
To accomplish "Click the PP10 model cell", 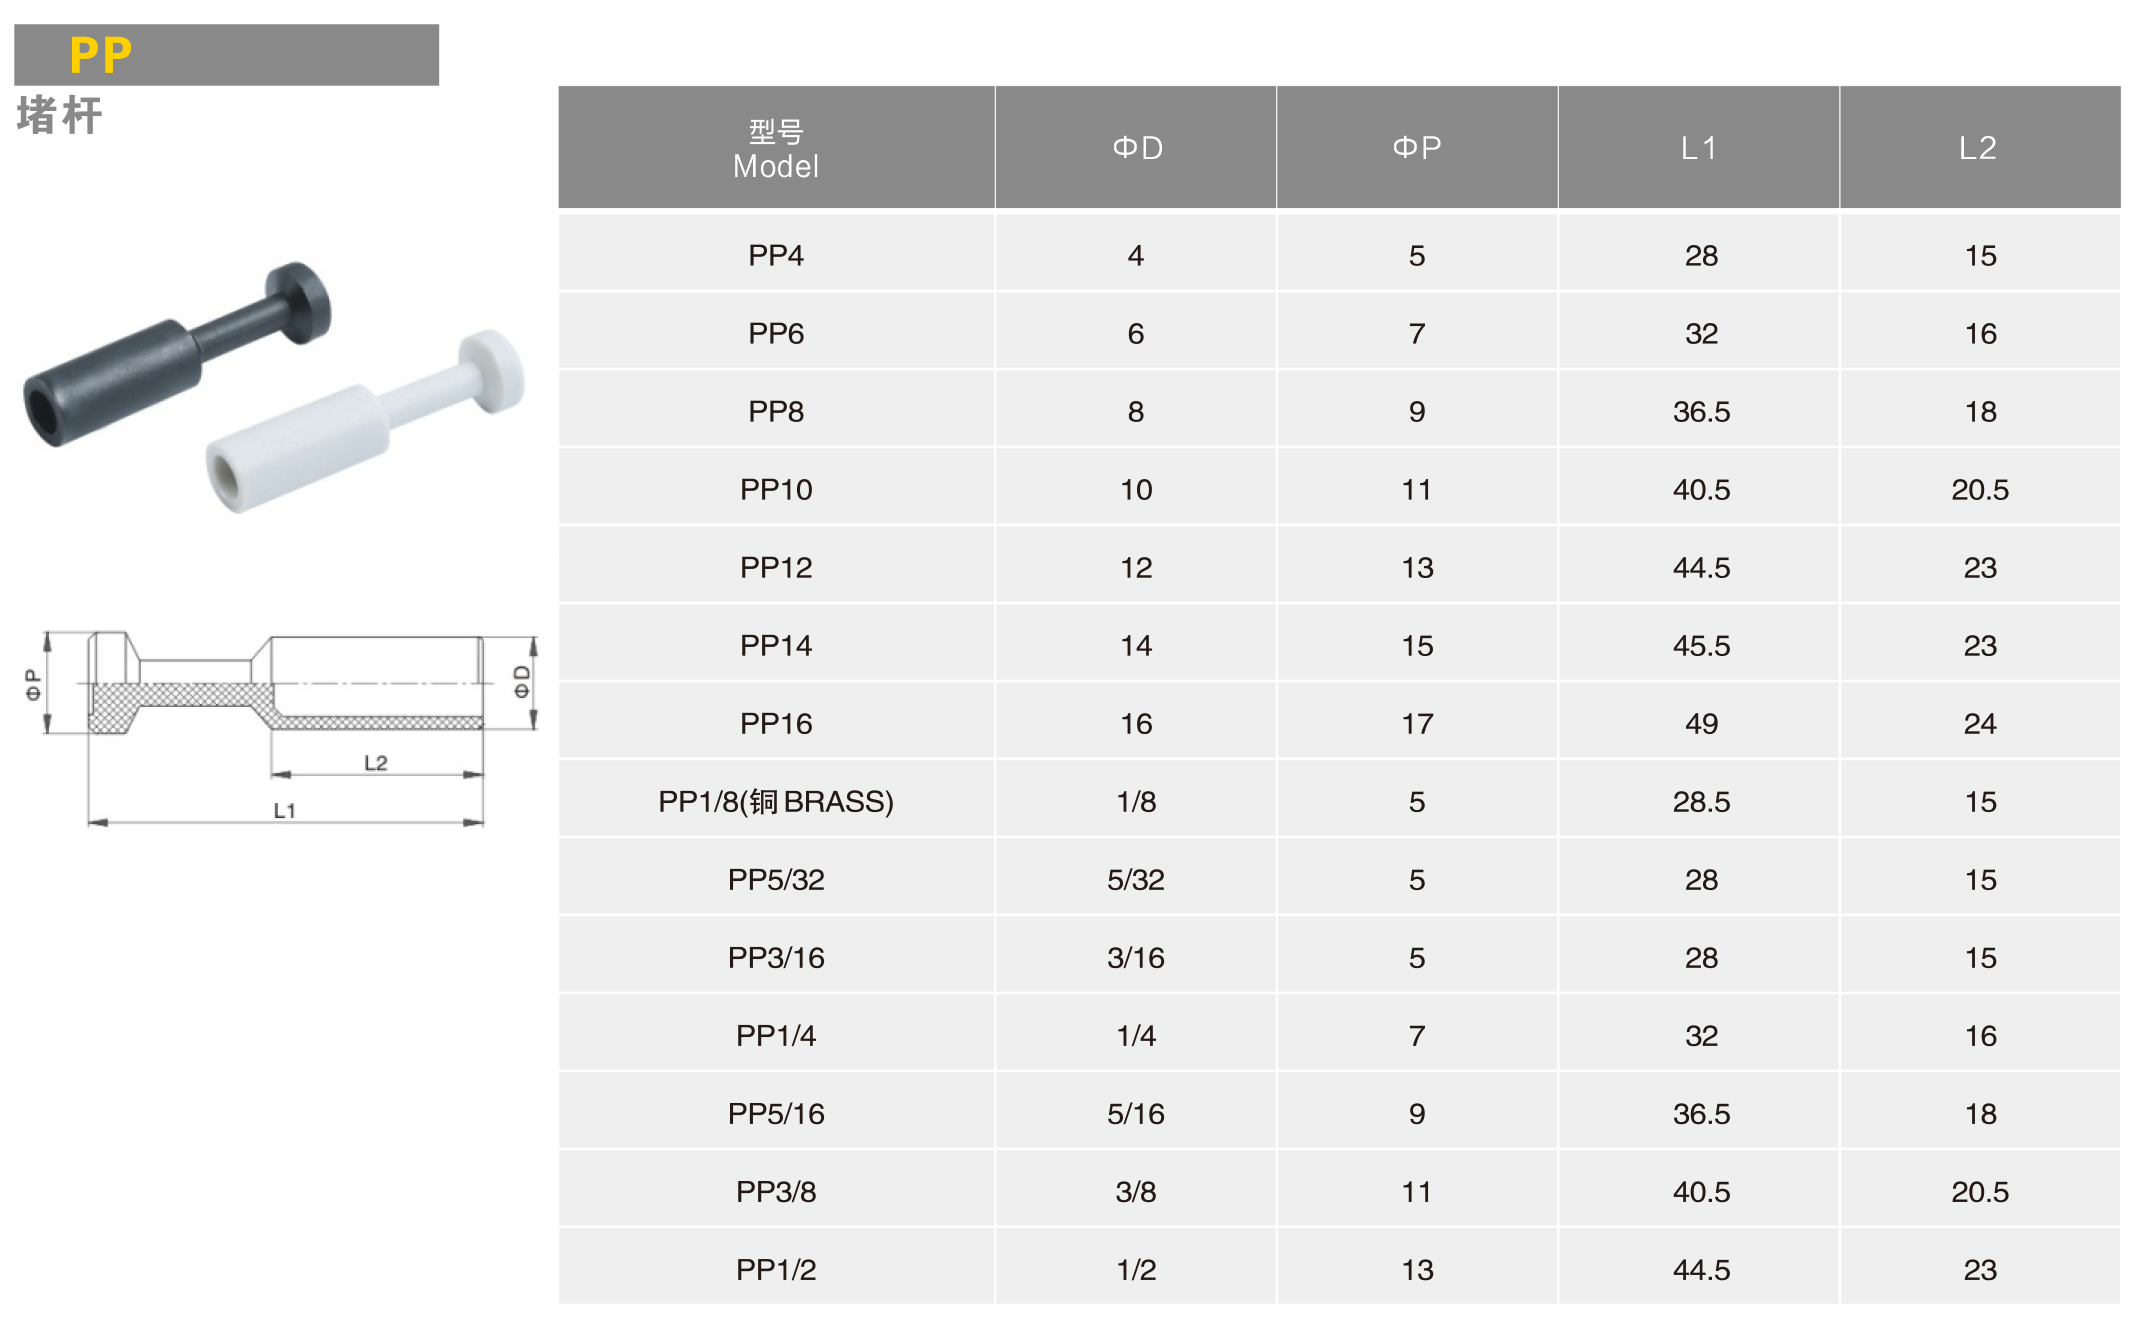I will 776,489.
